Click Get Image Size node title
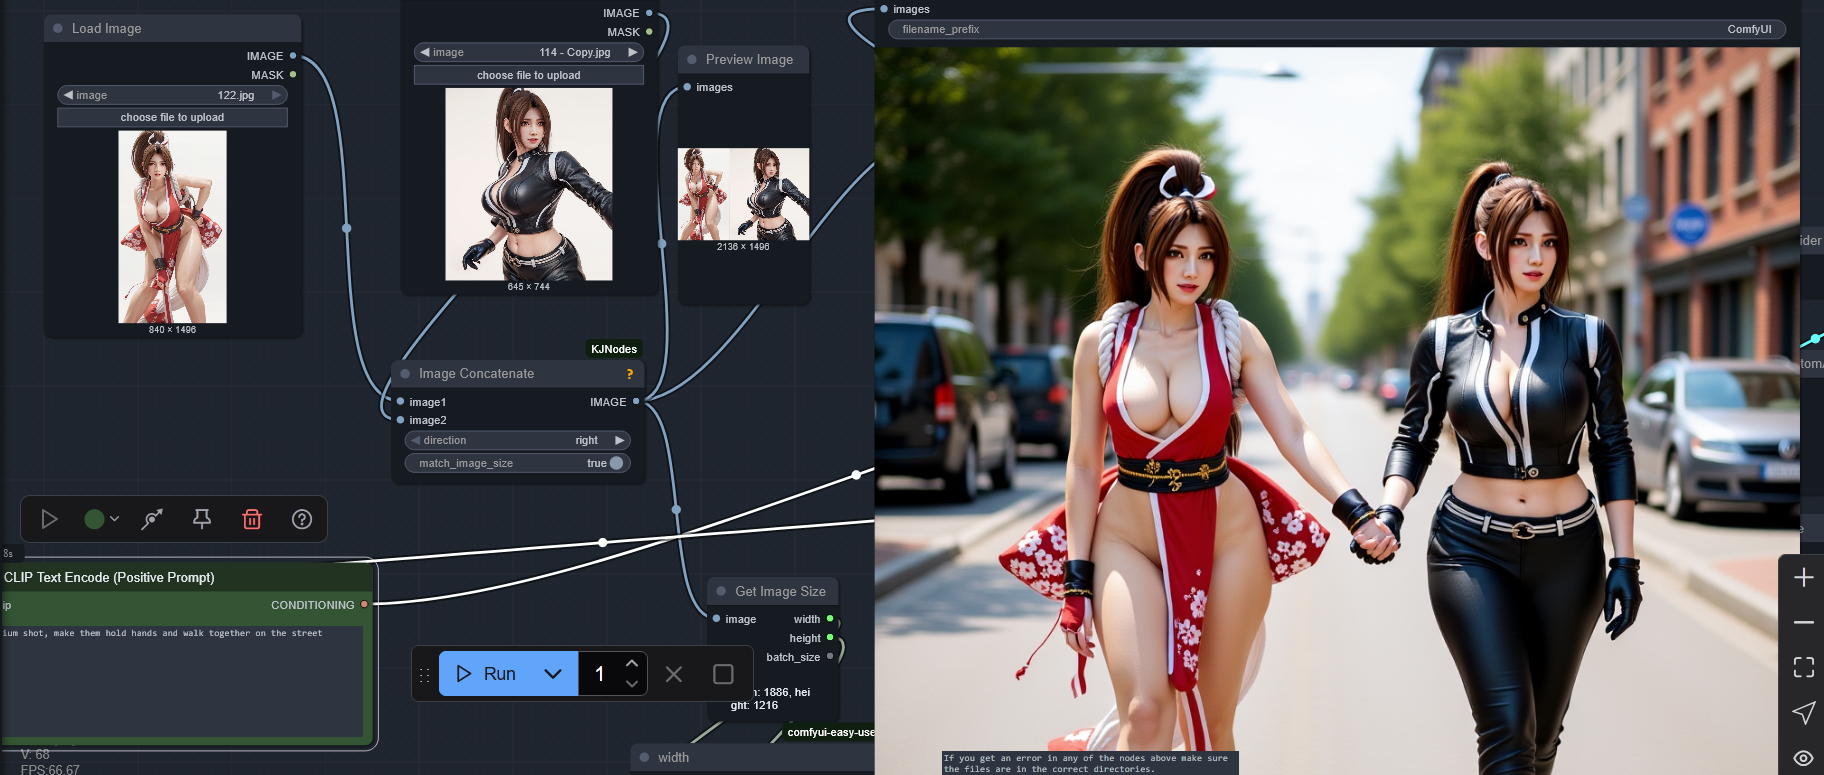This screenshot has width=1824, height=775. coord(780,591)
